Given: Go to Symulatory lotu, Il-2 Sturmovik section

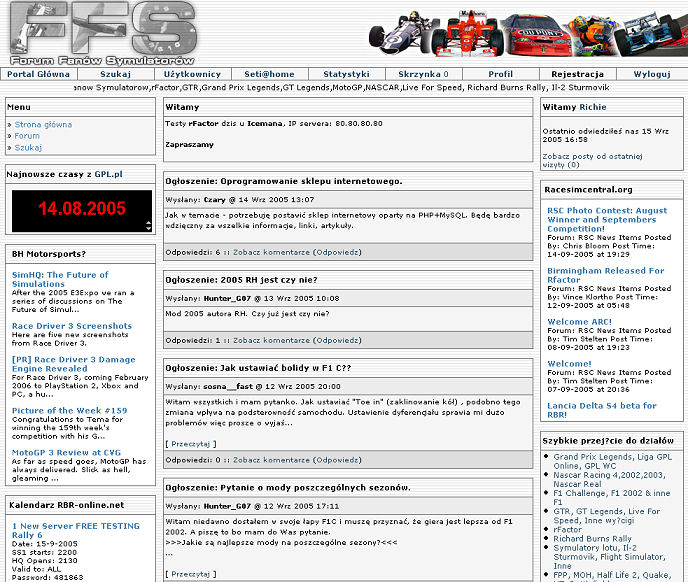Looking at the screenshot, I should coord(609,557).
